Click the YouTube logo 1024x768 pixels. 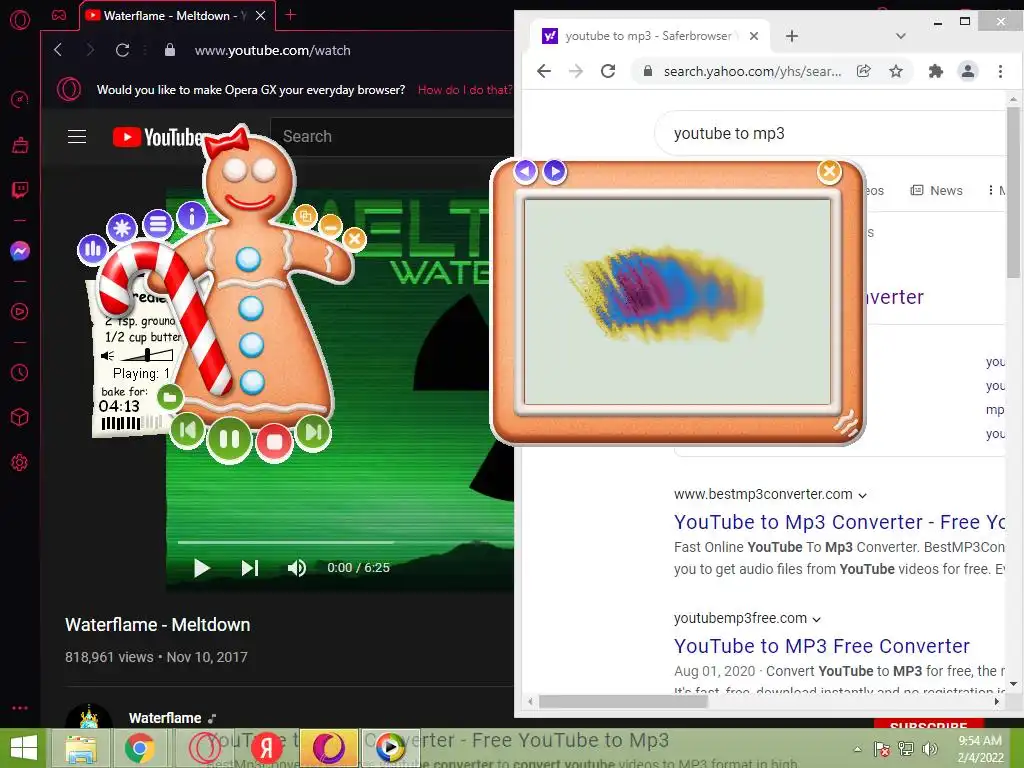click(157, 137)
